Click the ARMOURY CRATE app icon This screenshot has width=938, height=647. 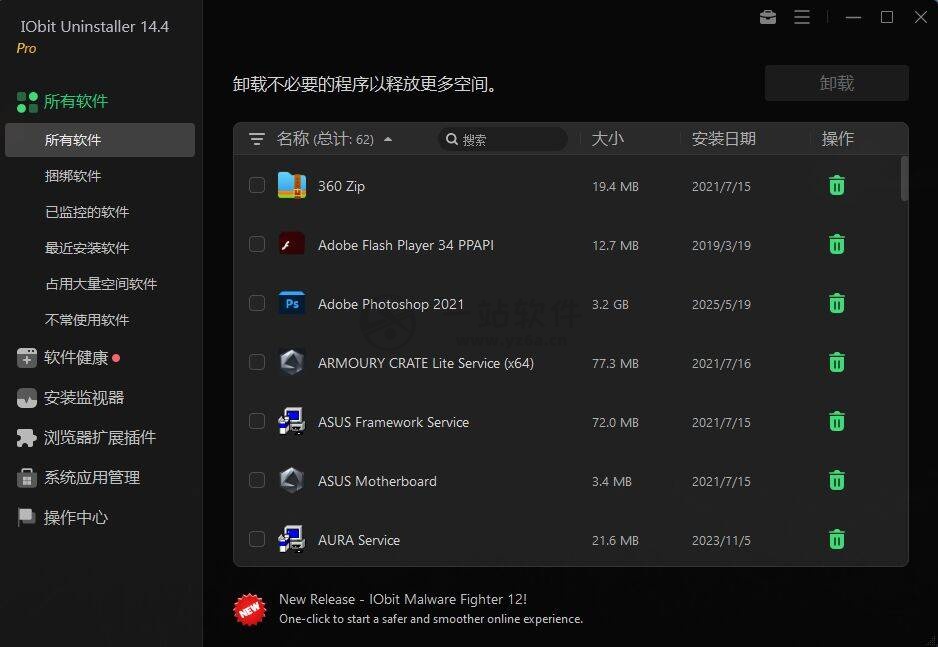(292, 362)
